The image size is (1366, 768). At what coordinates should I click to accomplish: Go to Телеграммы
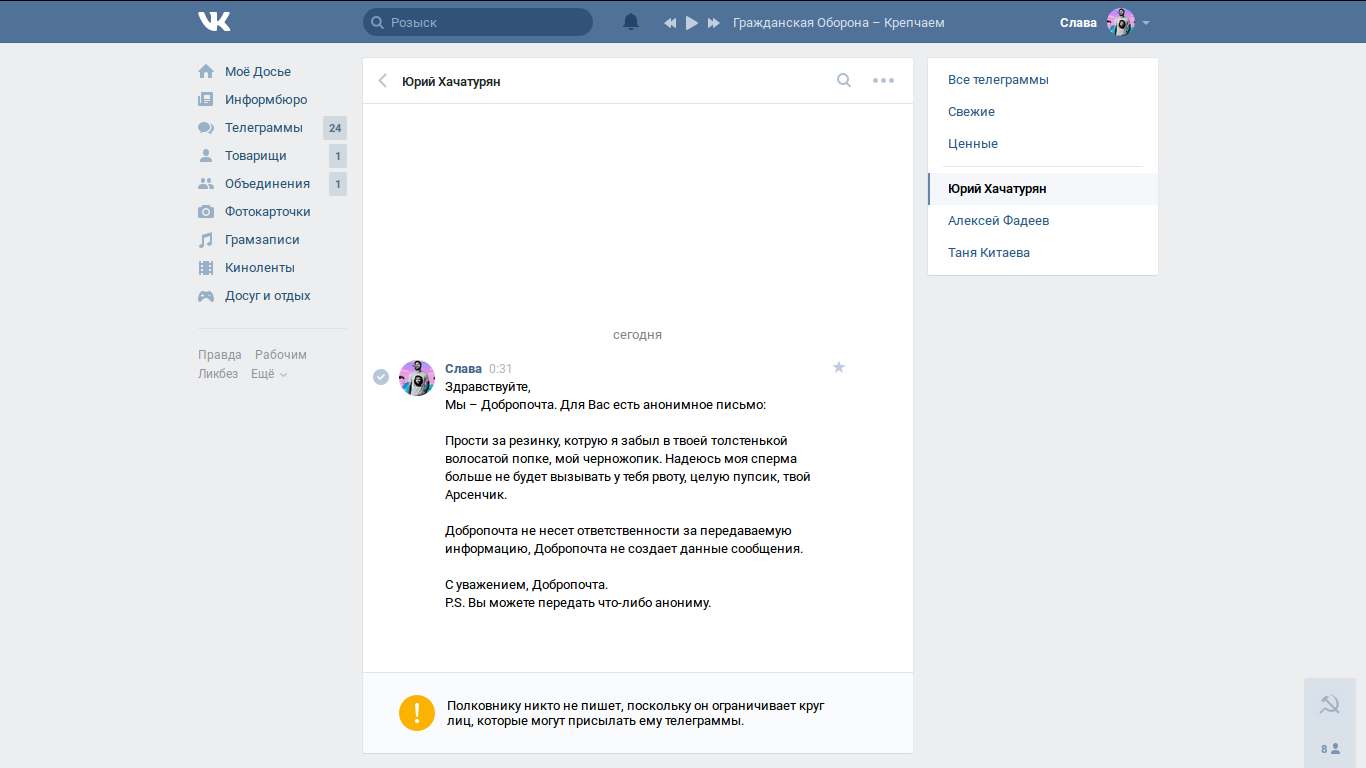pyautogui.click(x=264, y=128)
